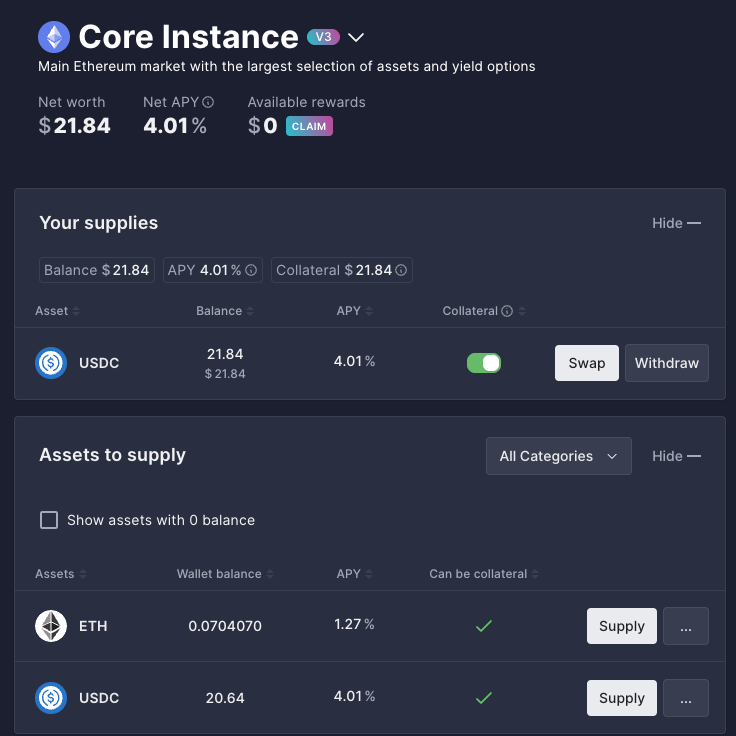Disable the USDC collateral toggle
This screenshot has height=736, width=736.
click(484, 363)
